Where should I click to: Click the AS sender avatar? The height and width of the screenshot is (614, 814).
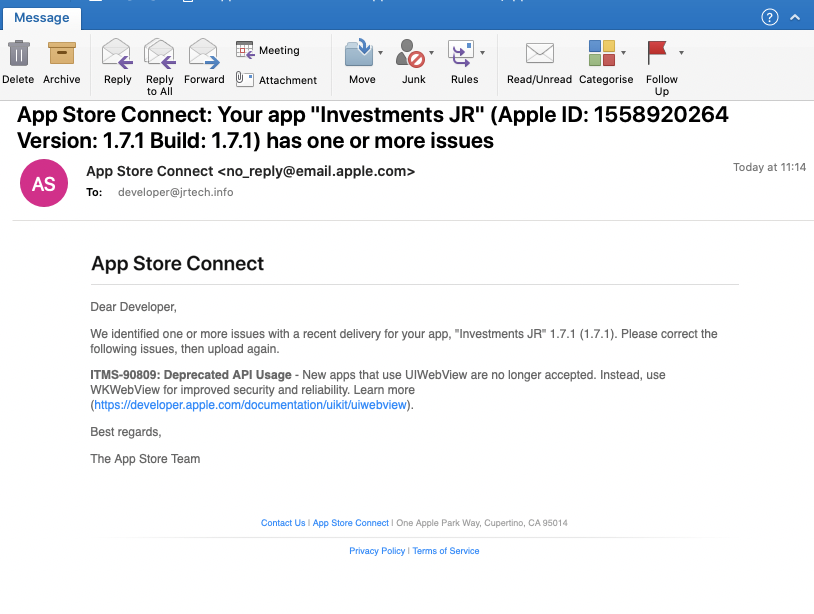coord(43,183)
